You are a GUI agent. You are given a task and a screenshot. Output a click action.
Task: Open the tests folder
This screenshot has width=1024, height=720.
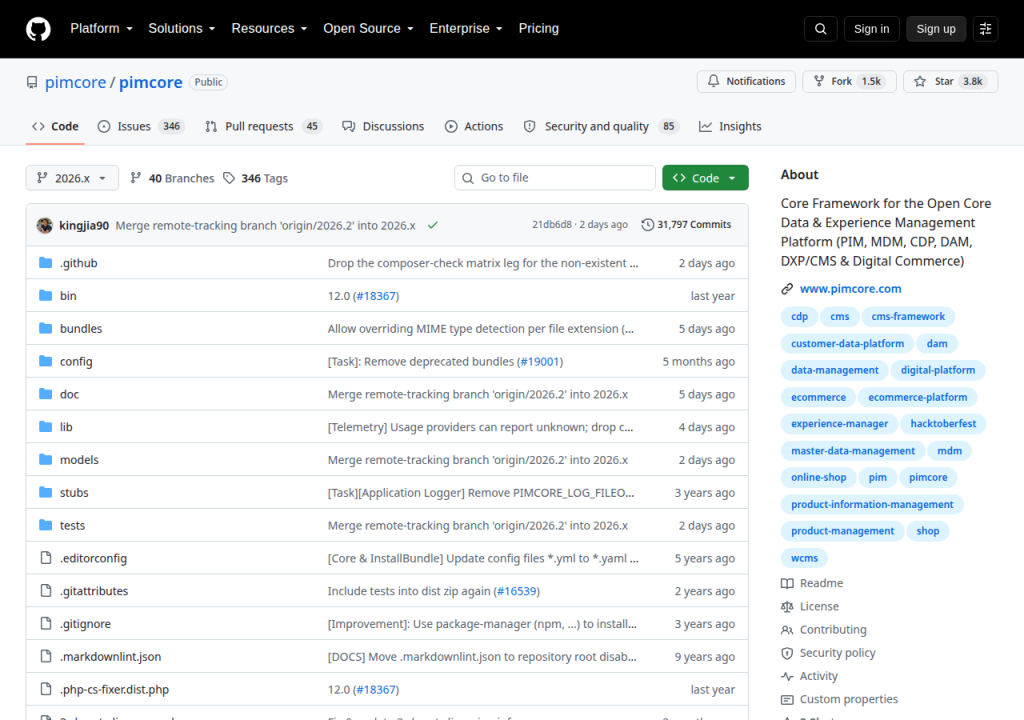point(72,525)
